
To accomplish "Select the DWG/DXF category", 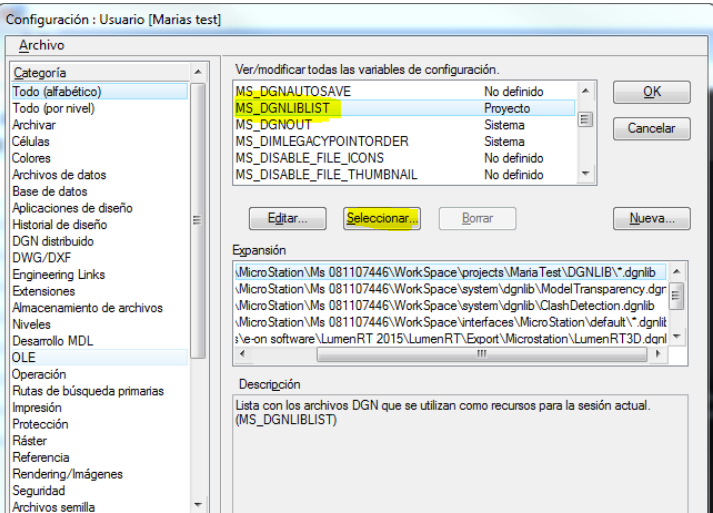I will [42, 258].
